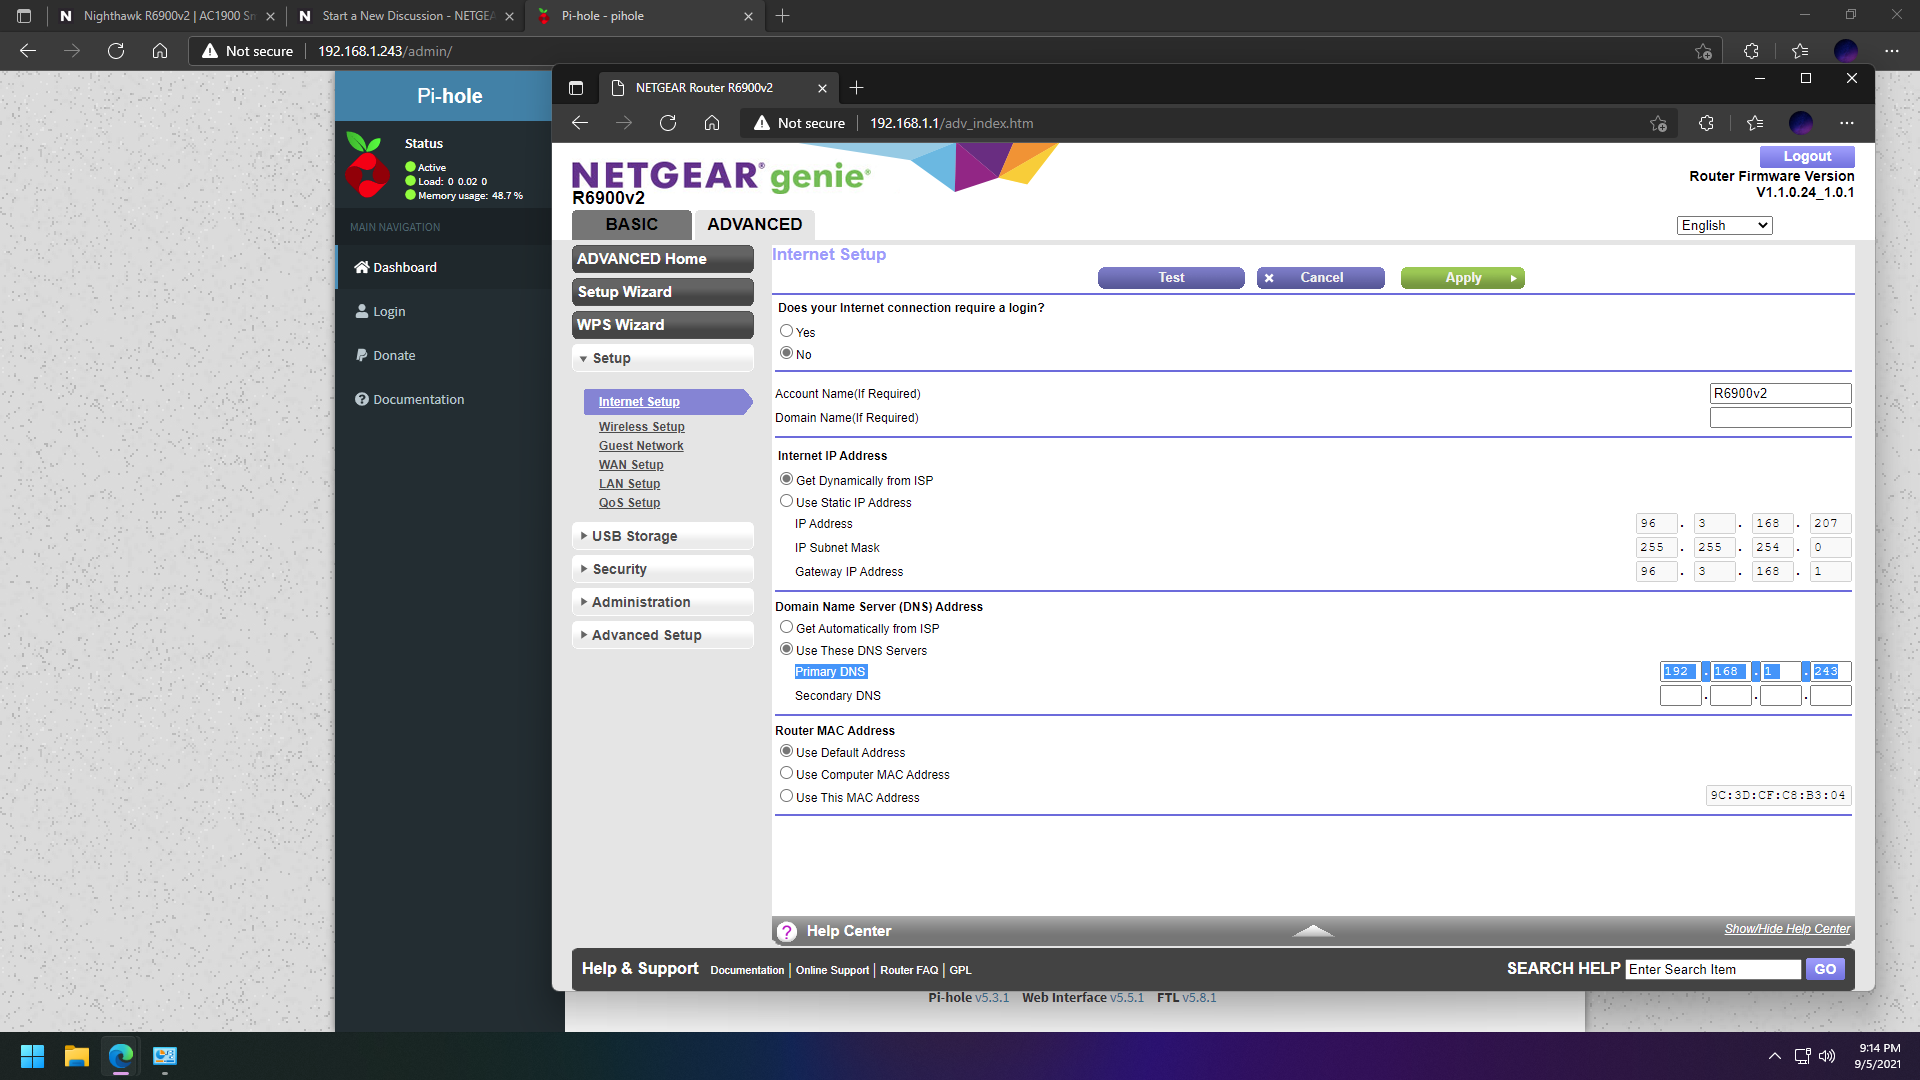Click the Pi-hole Donate PayPal icon

click(362, 355)
